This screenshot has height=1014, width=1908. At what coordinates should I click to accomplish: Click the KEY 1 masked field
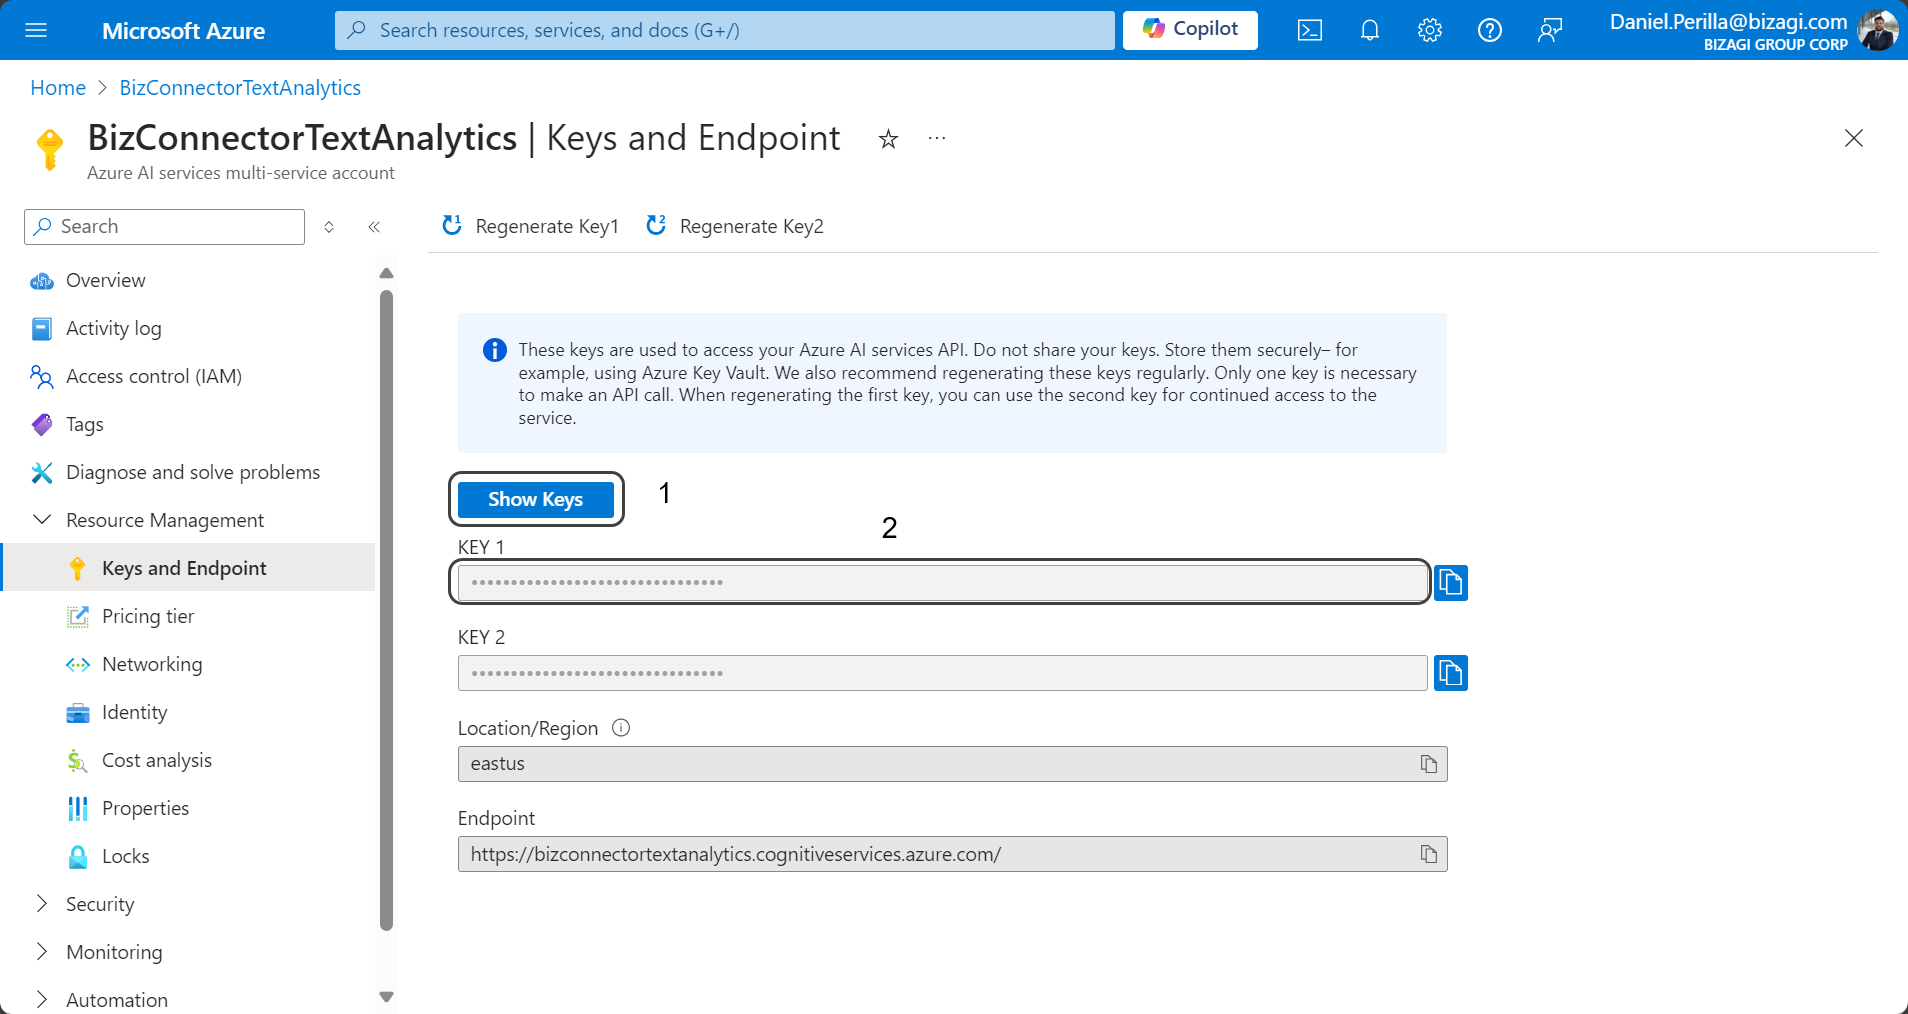pyautogui.click(x=942, y=582)
